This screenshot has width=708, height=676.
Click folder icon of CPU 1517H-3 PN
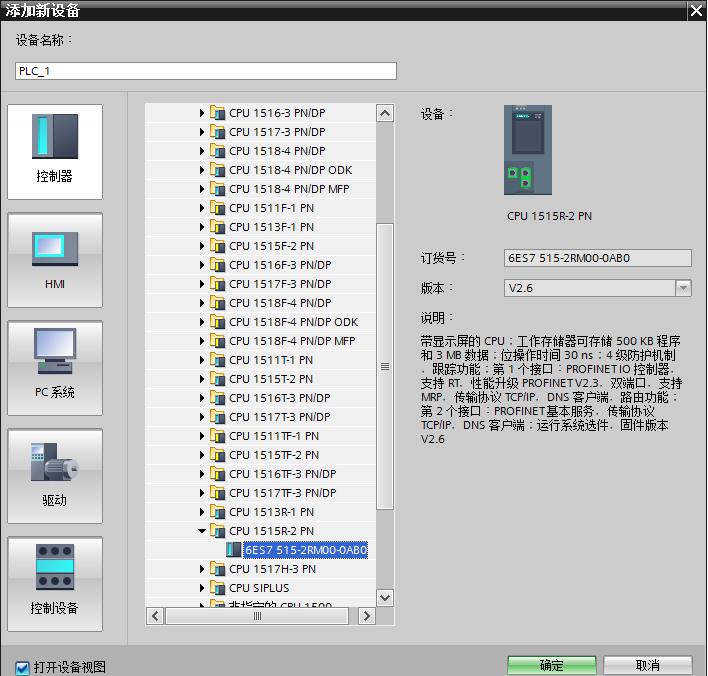pos(218,569)
